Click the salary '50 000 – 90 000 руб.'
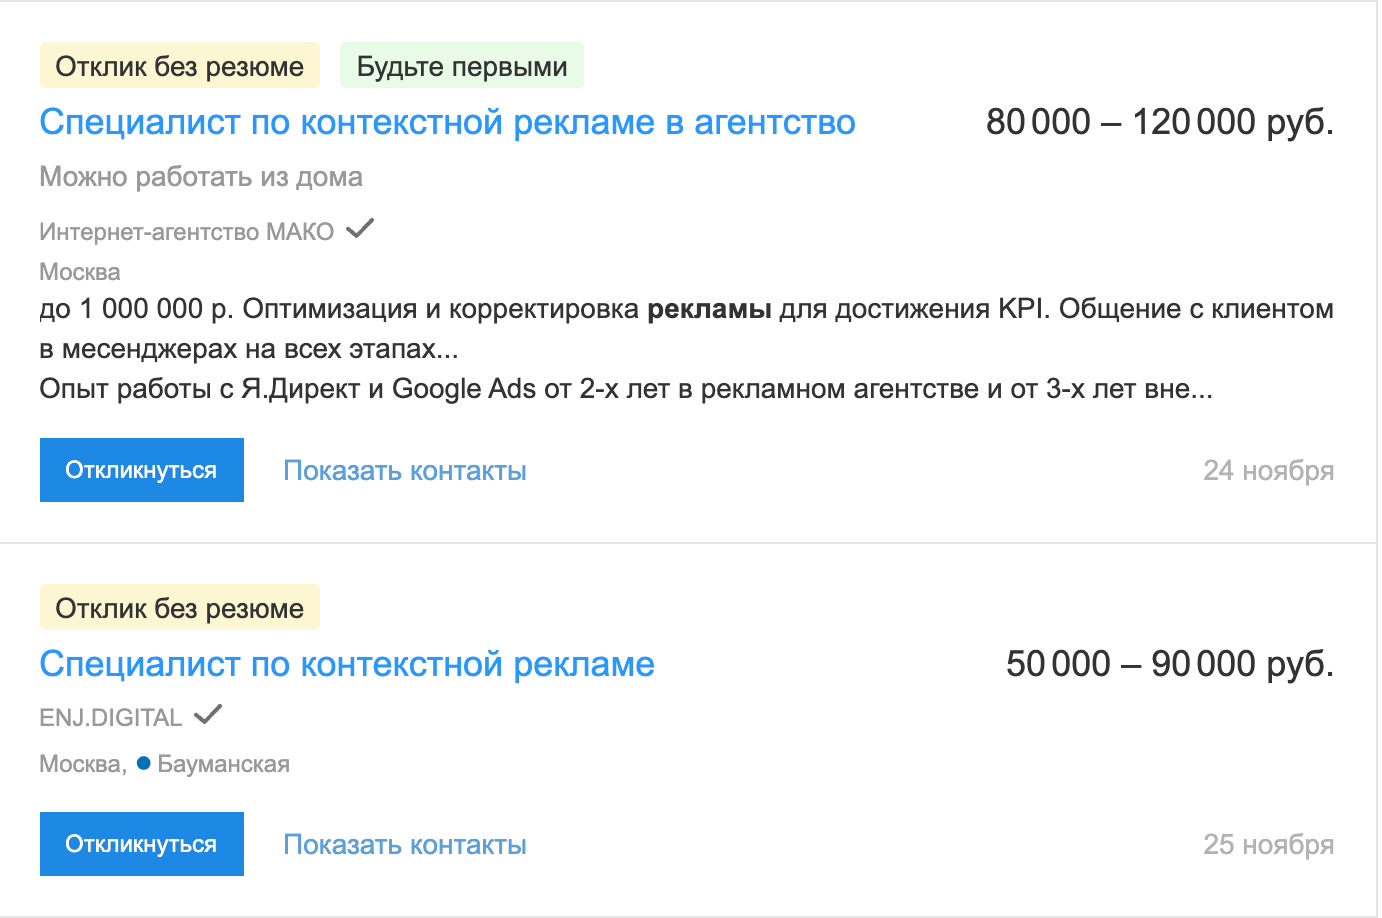 (1170, 664)
